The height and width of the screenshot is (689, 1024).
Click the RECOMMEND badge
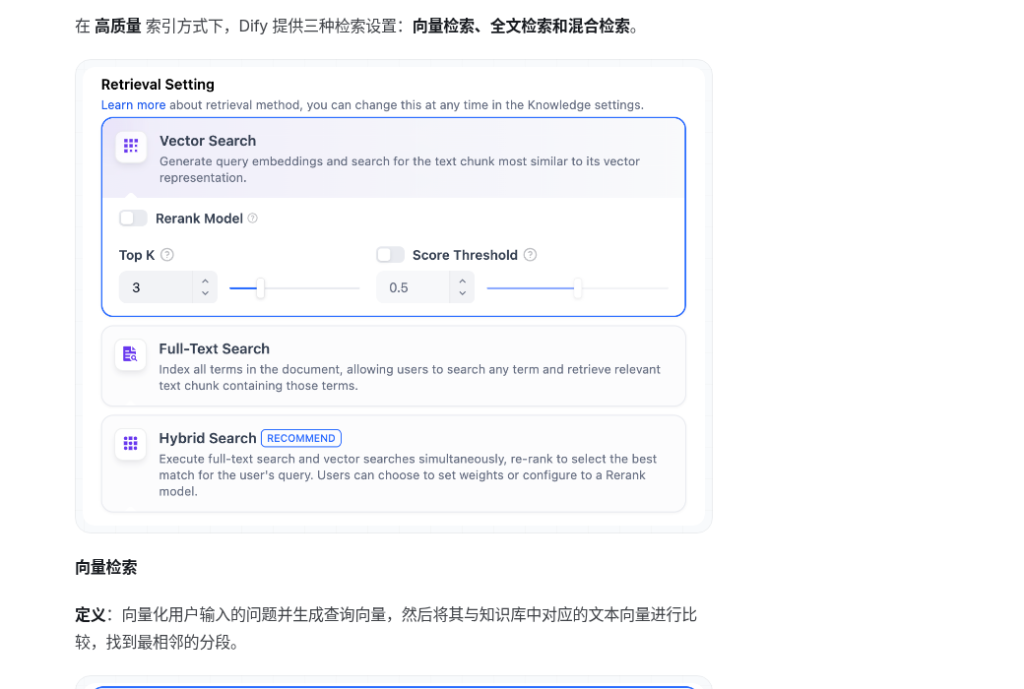click(301, 438)
